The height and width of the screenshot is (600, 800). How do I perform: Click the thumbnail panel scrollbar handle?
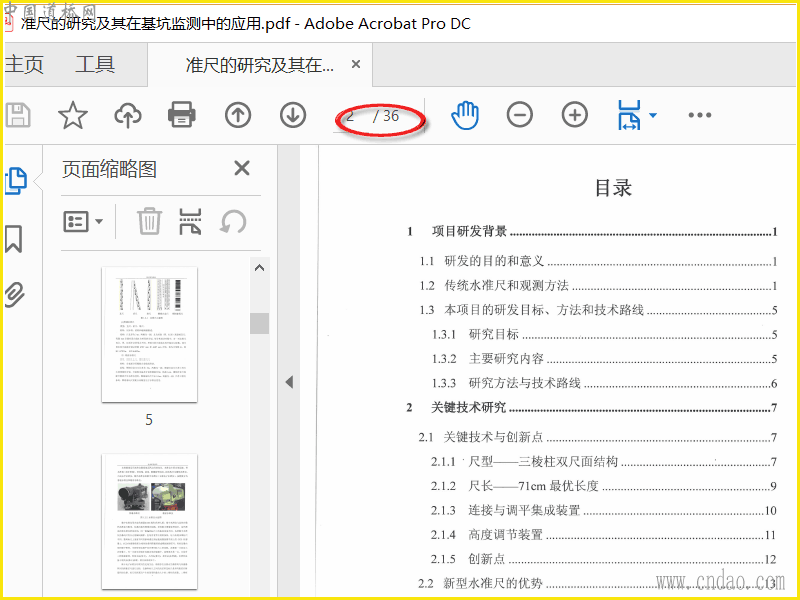[x=260, y=323]
